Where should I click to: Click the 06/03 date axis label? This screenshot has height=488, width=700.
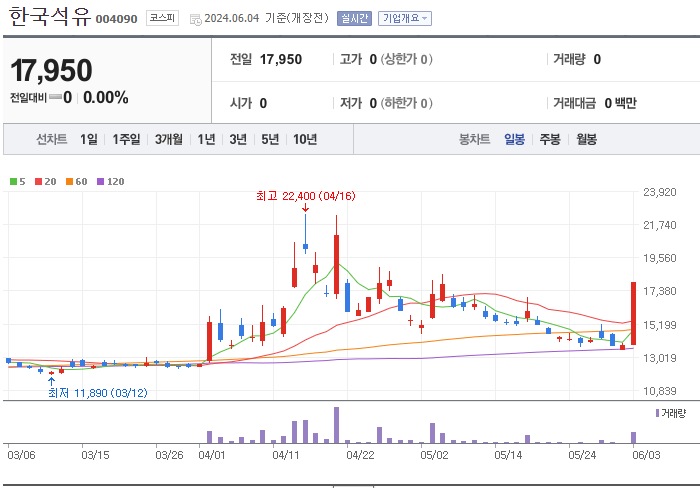coord(646,455)
